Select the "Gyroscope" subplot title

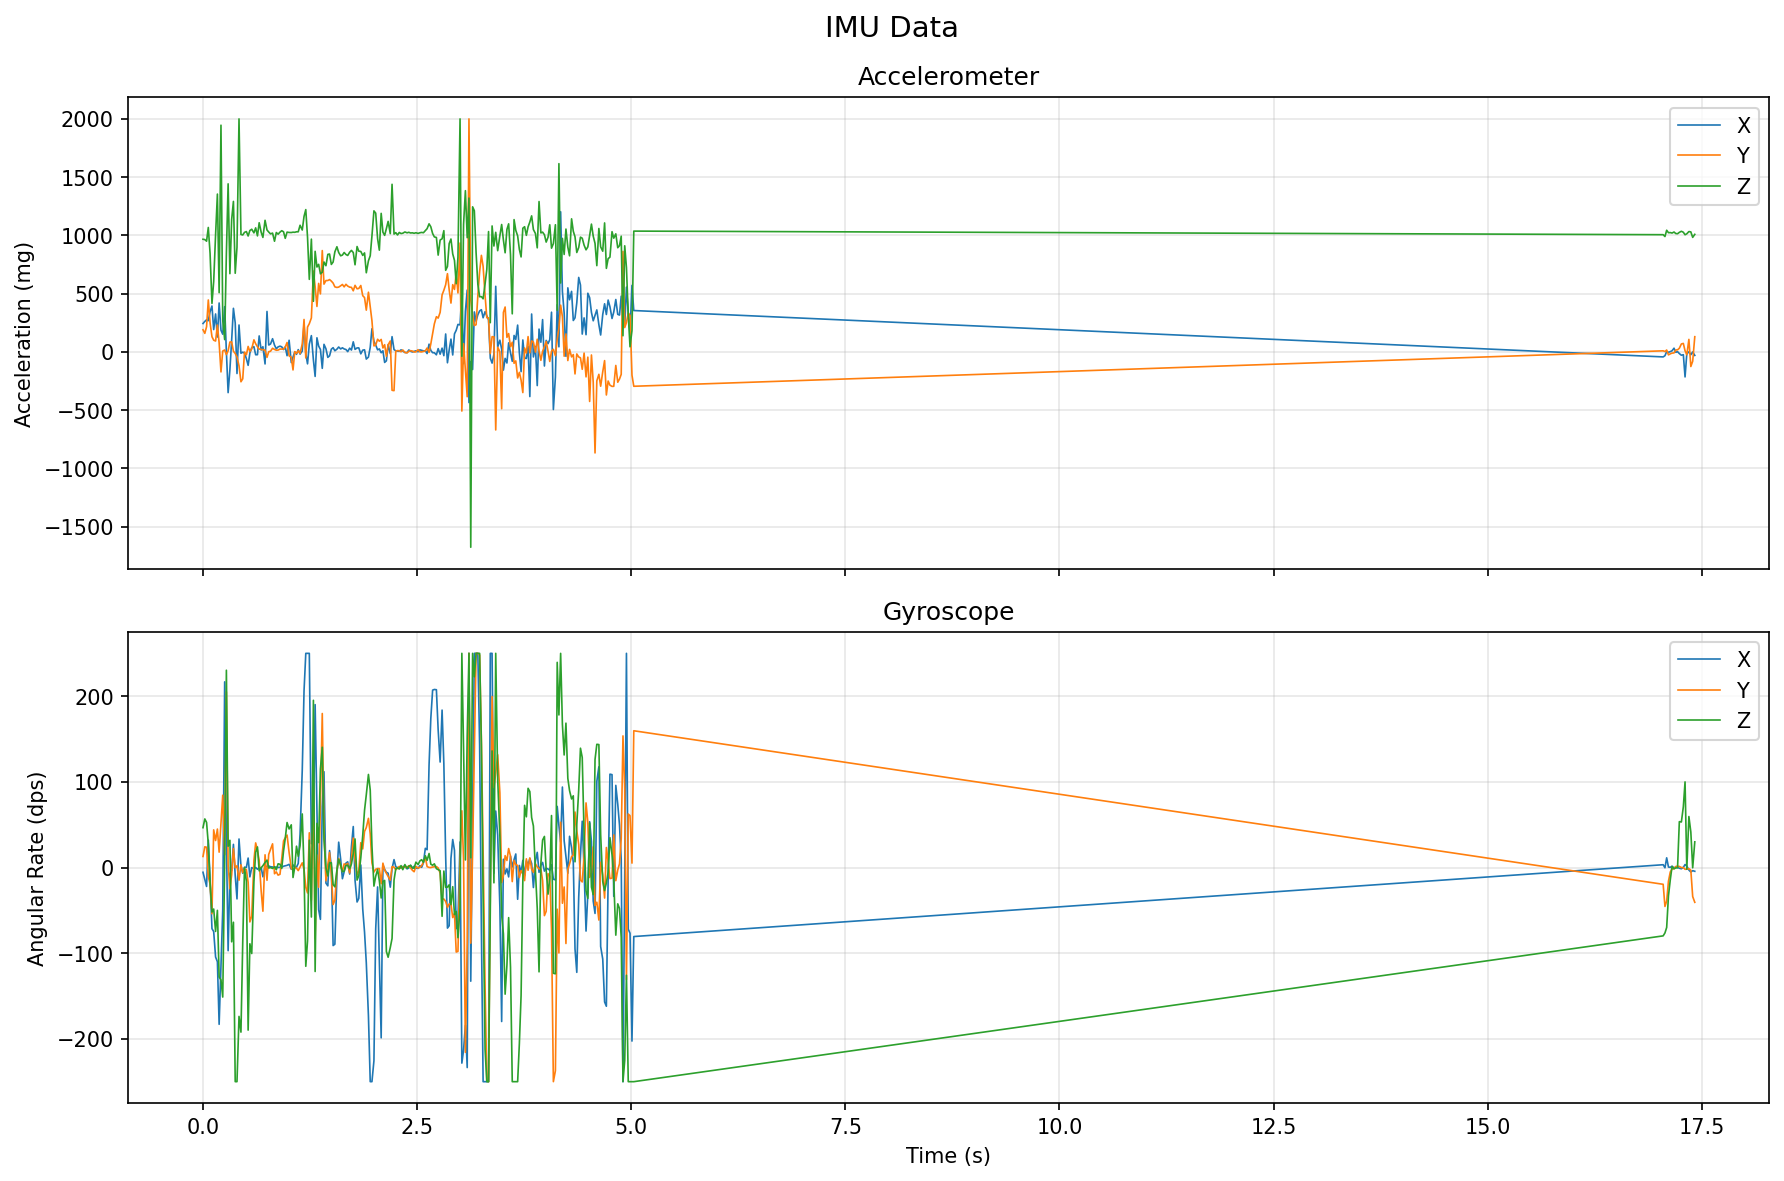pyautogui.click(x=947, y=612)
